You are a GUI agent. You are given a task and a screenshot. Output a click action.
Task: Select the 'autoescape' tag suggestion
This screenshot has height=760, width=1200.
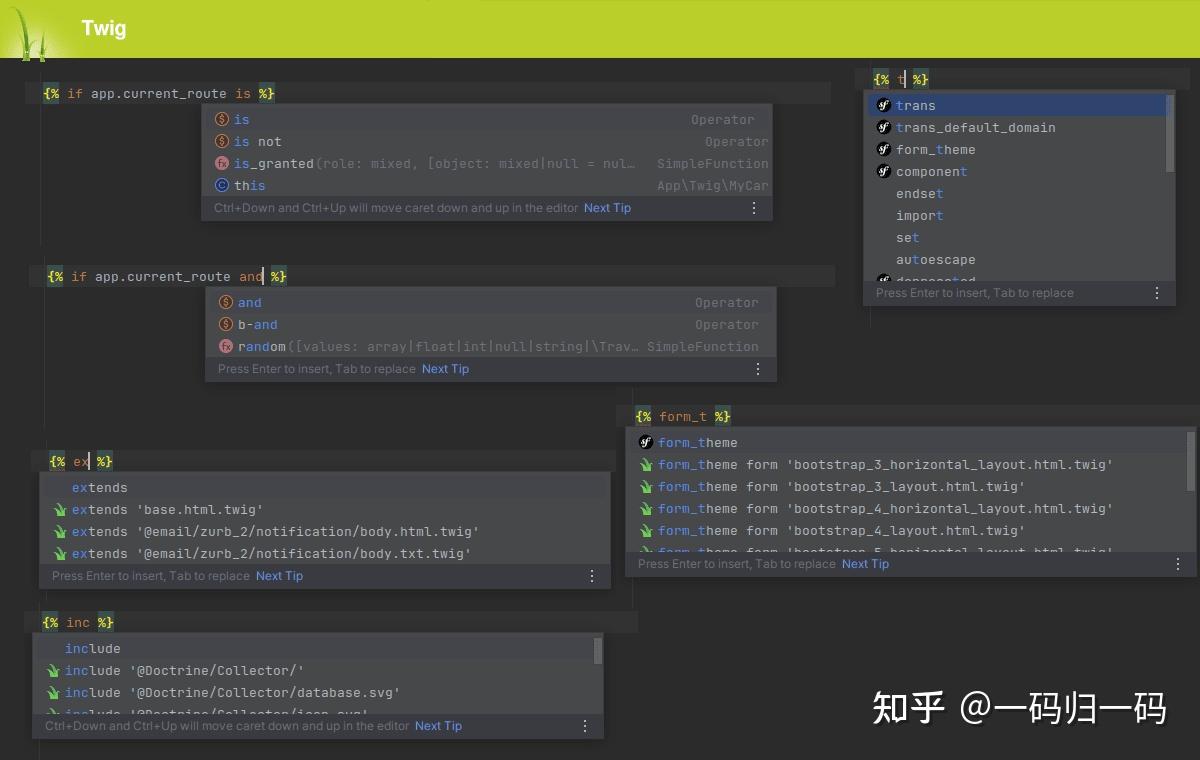point(1015,259)
